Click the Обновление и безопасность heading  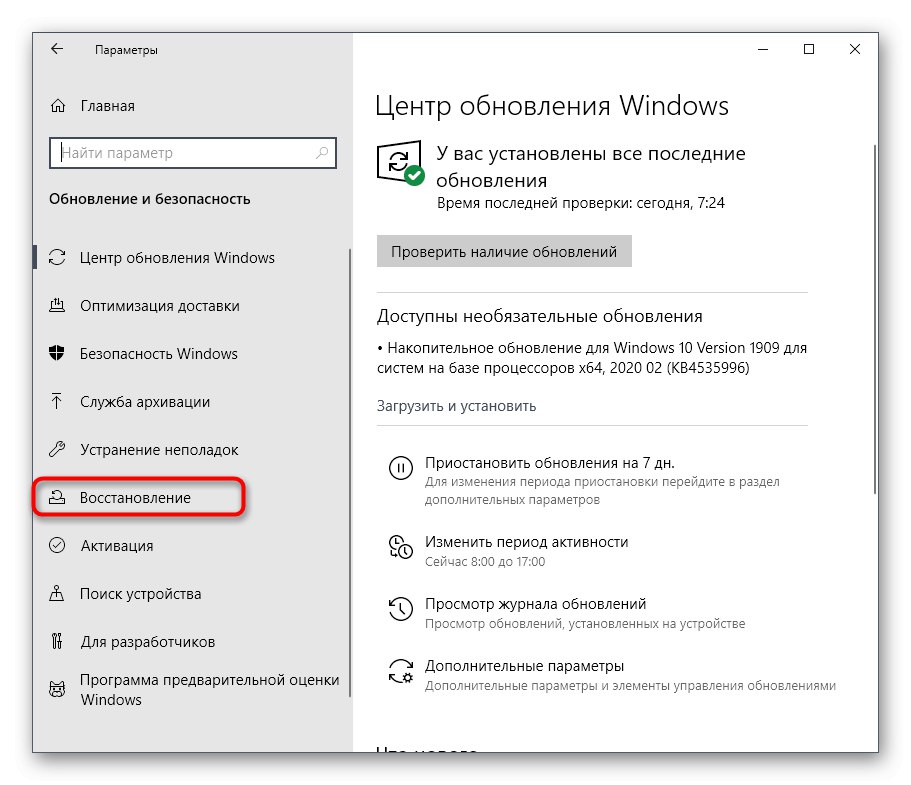[149, 199]
